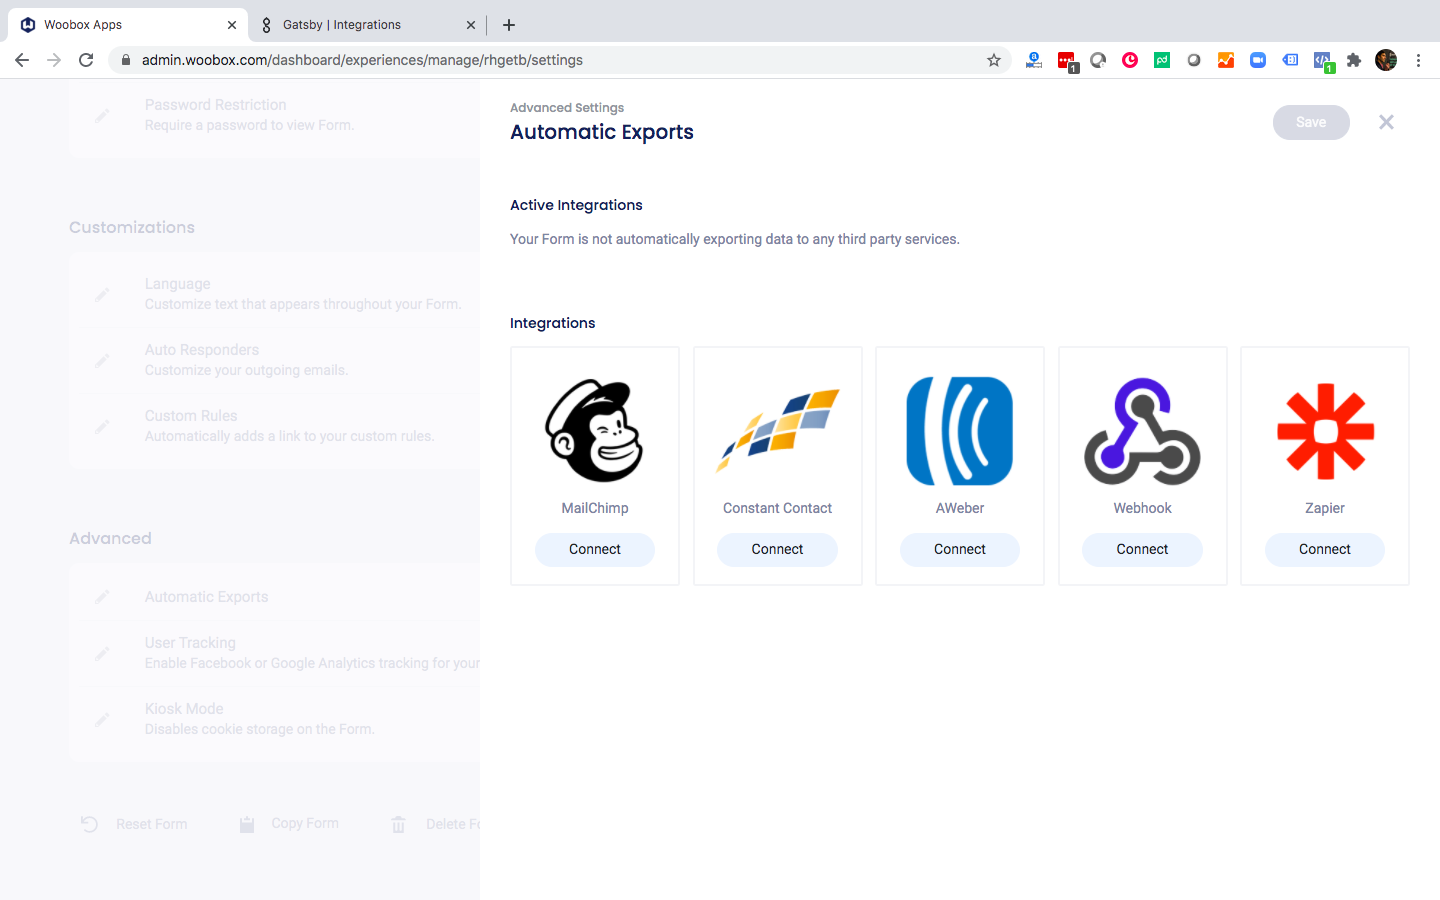Click the Advanced Settings breadcrumb label

pos(567,108)
